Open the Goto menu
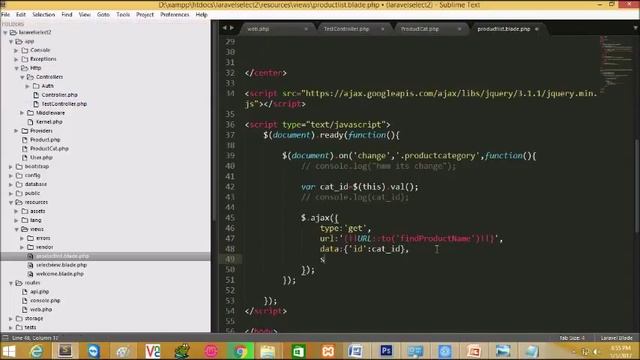Image resolution: width=640 pixels, height=360 pixels. [x=103, y=14]
